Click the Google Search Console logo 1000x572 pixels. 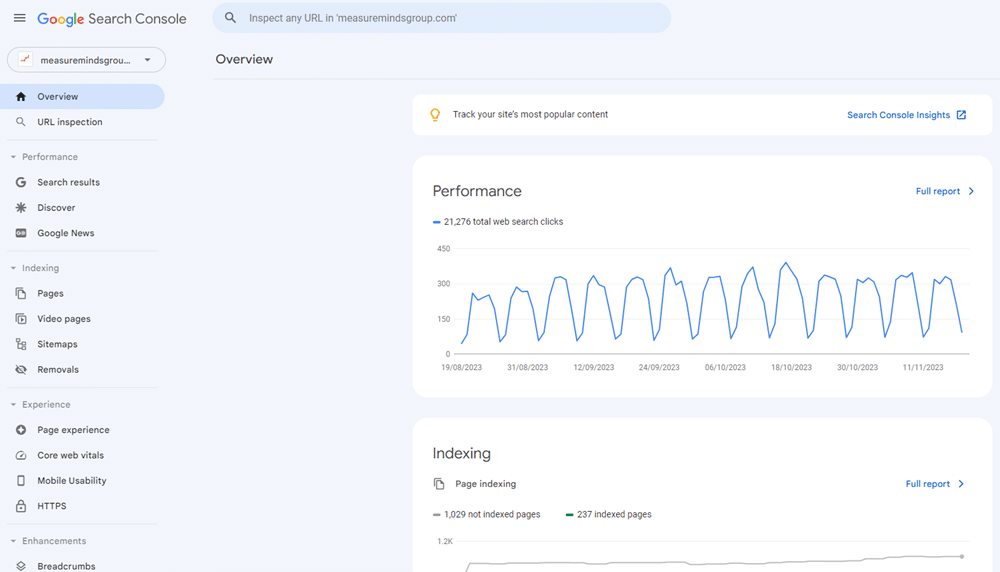click(112, 19)
